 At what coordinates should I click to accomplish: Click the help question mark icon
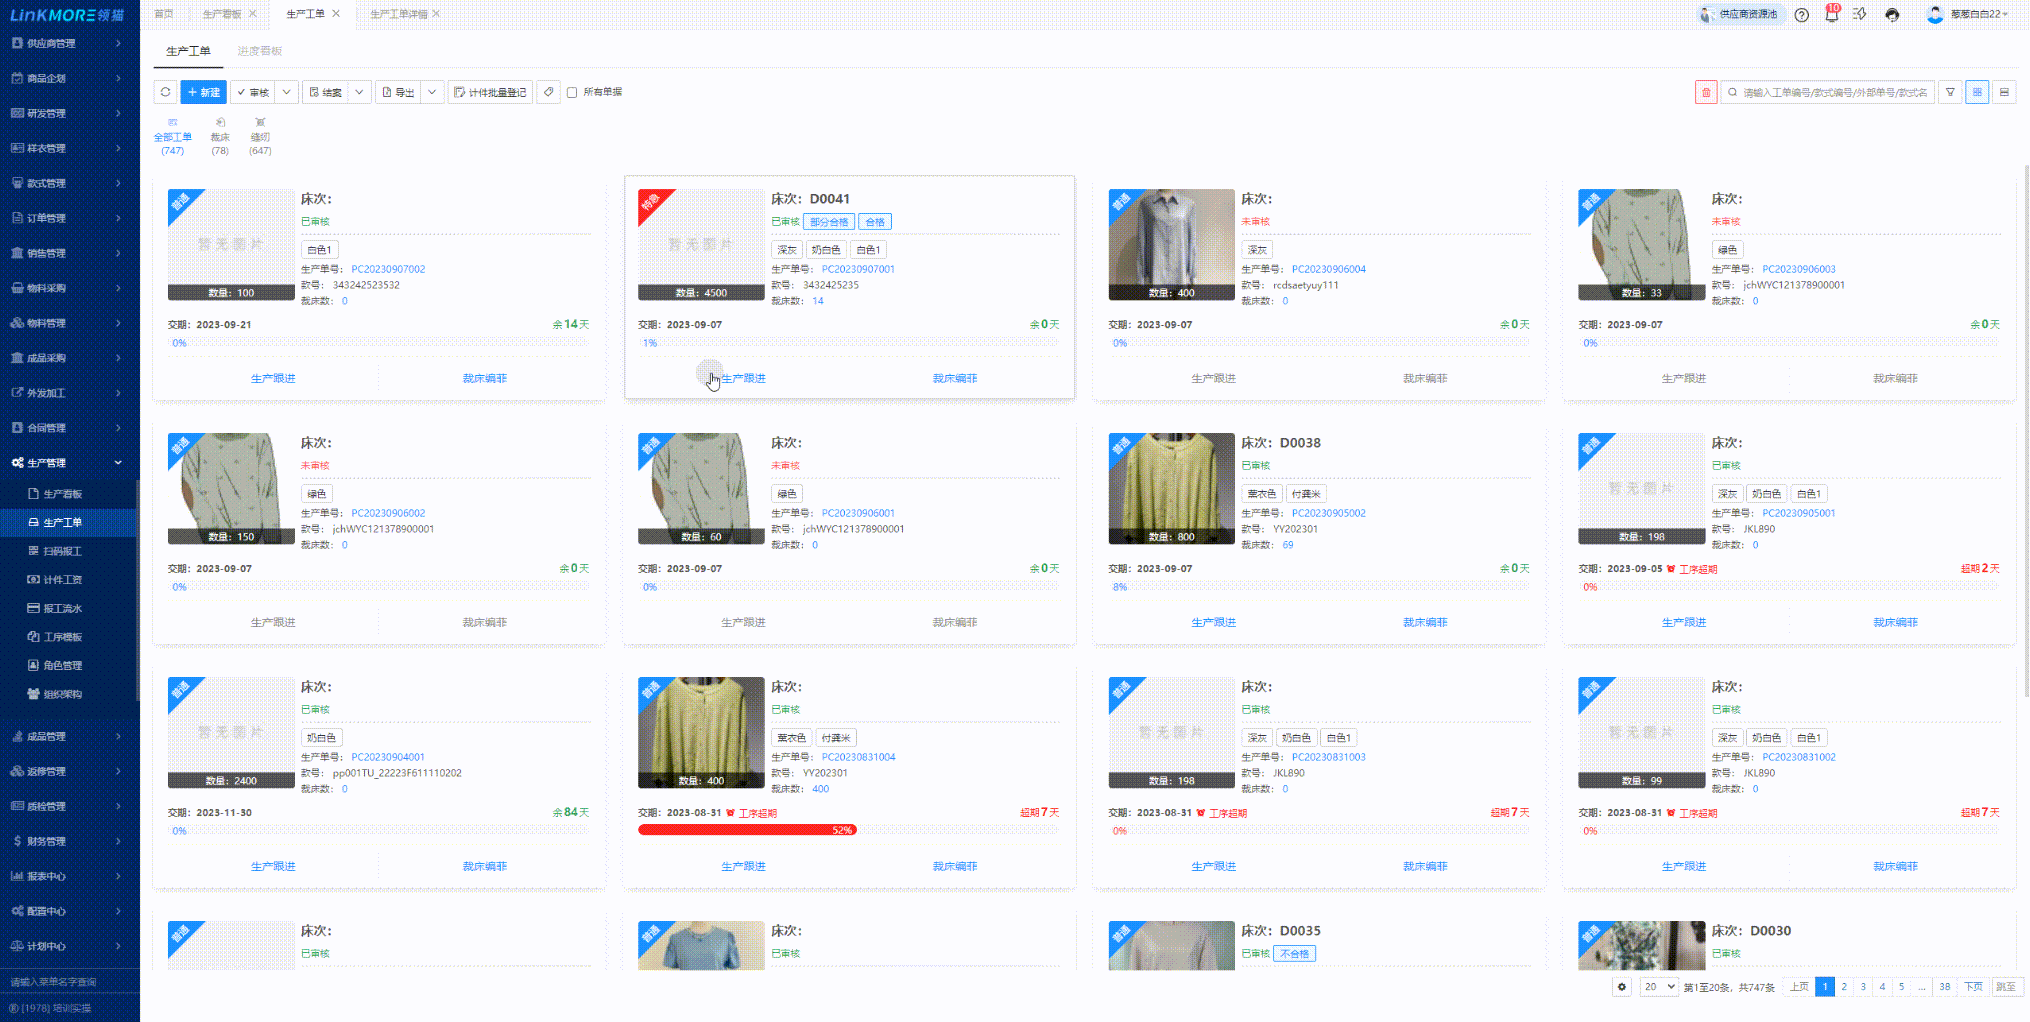pyautogui.click(x=1801, y=15)
